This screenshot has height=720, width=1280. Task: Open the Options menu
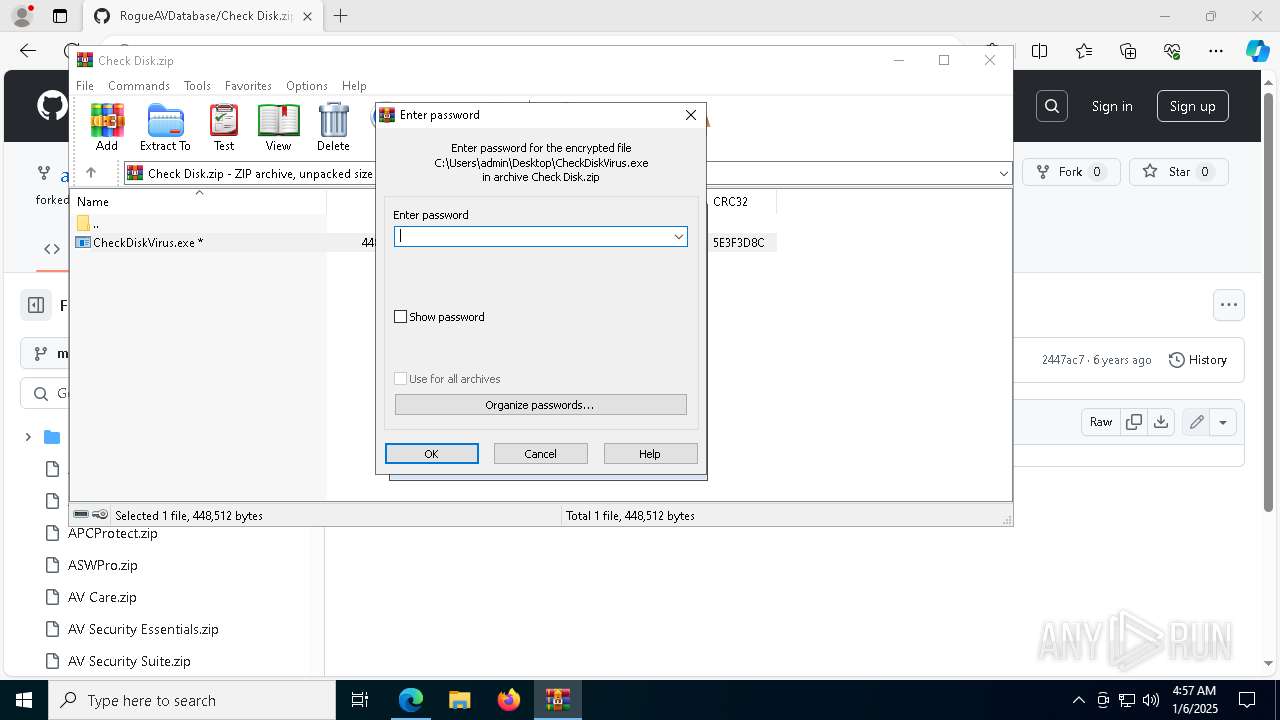pyautogui.click(x=306, y=86)
